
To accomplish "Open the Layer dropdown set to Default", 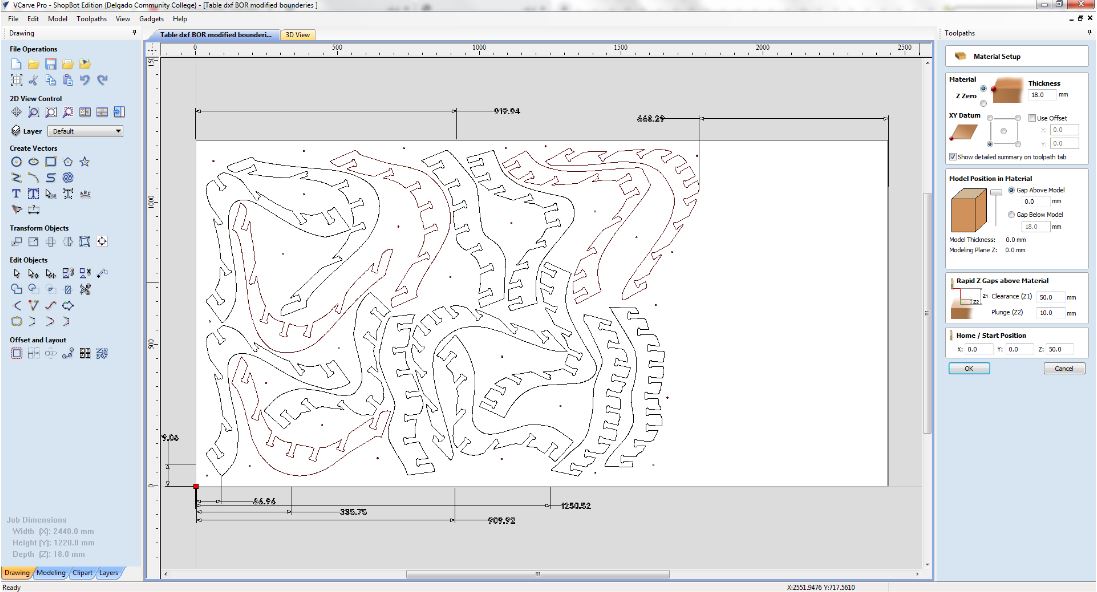I will point(85,131).
